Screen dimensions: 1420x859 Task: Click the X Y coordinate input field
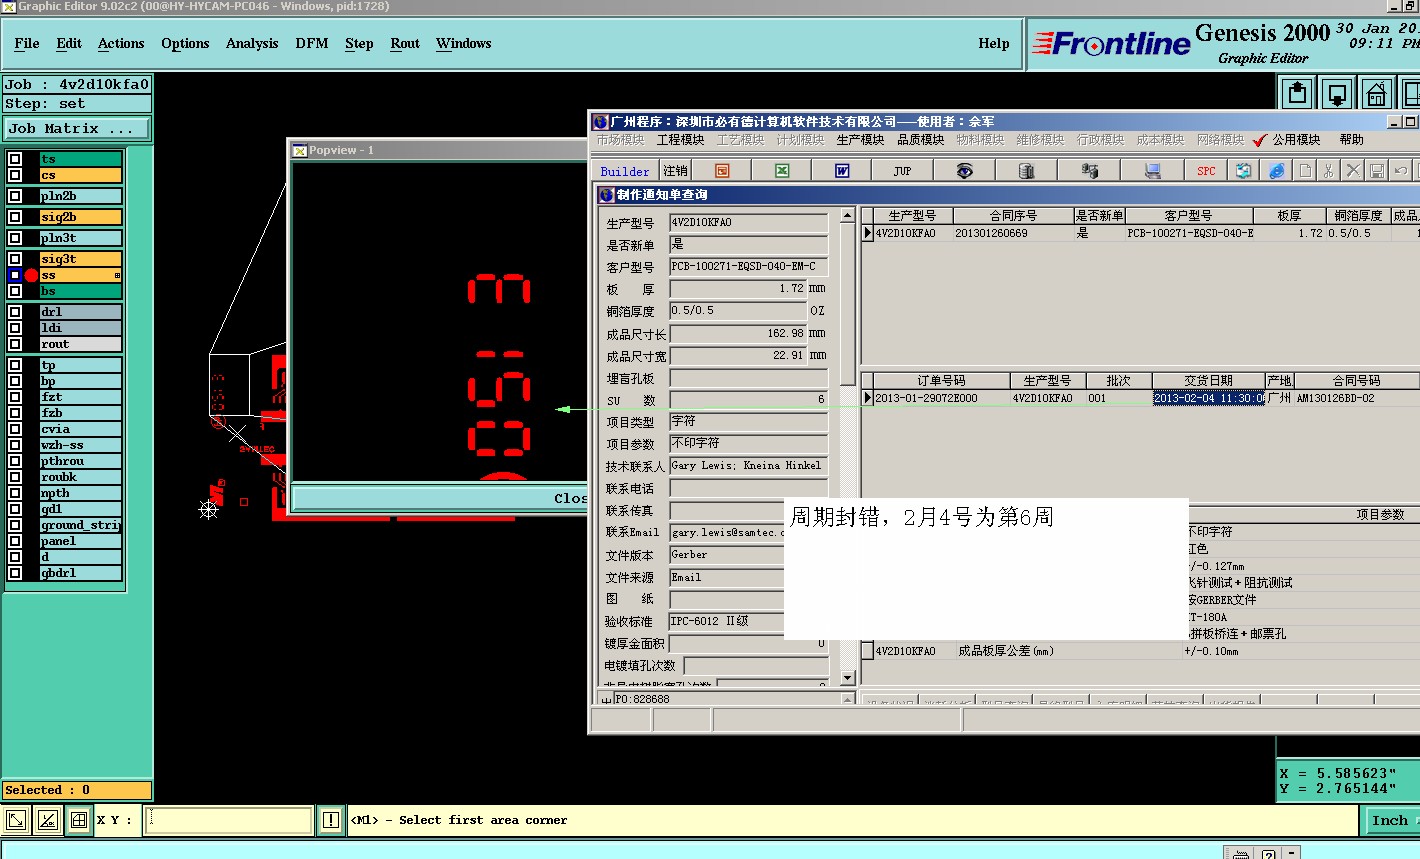[x=229, y=820]
